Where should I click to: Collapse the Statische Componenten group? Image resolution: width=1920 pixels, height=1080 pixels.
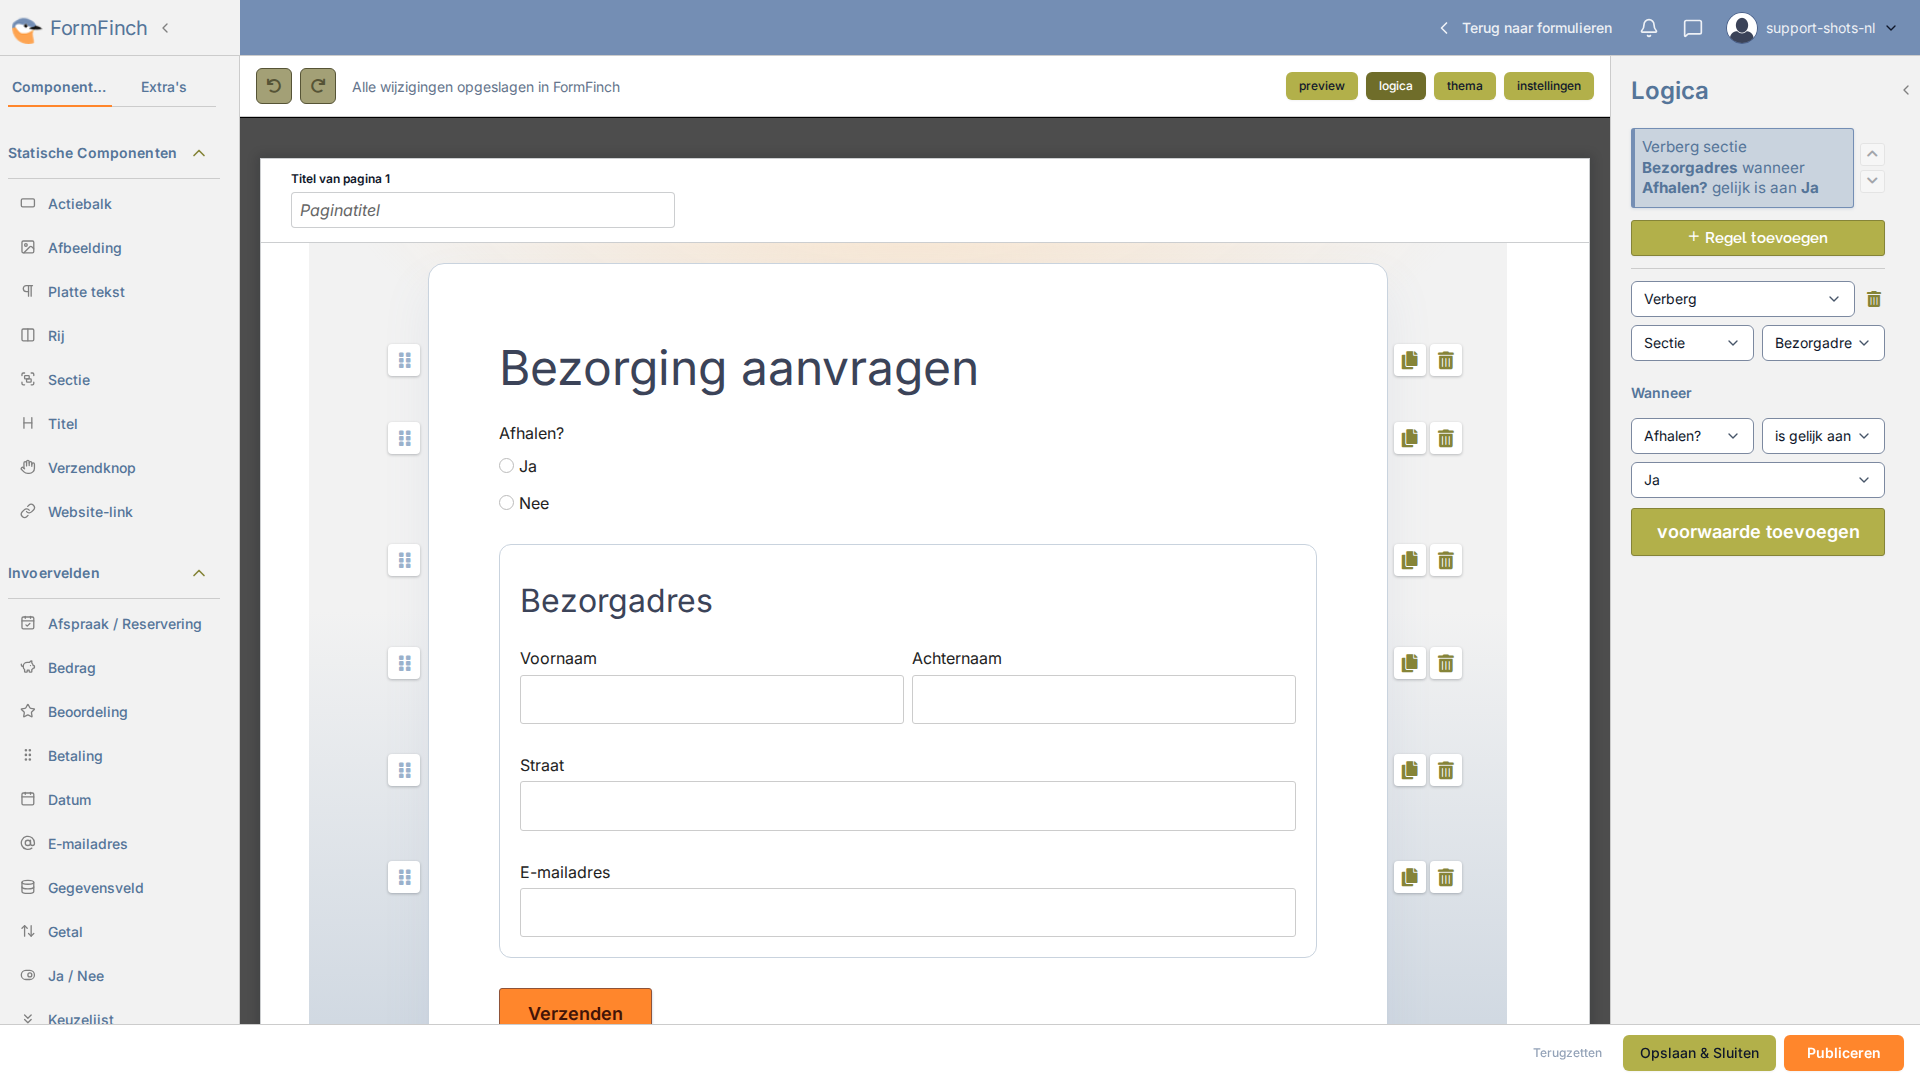click(x=199, y=153)
